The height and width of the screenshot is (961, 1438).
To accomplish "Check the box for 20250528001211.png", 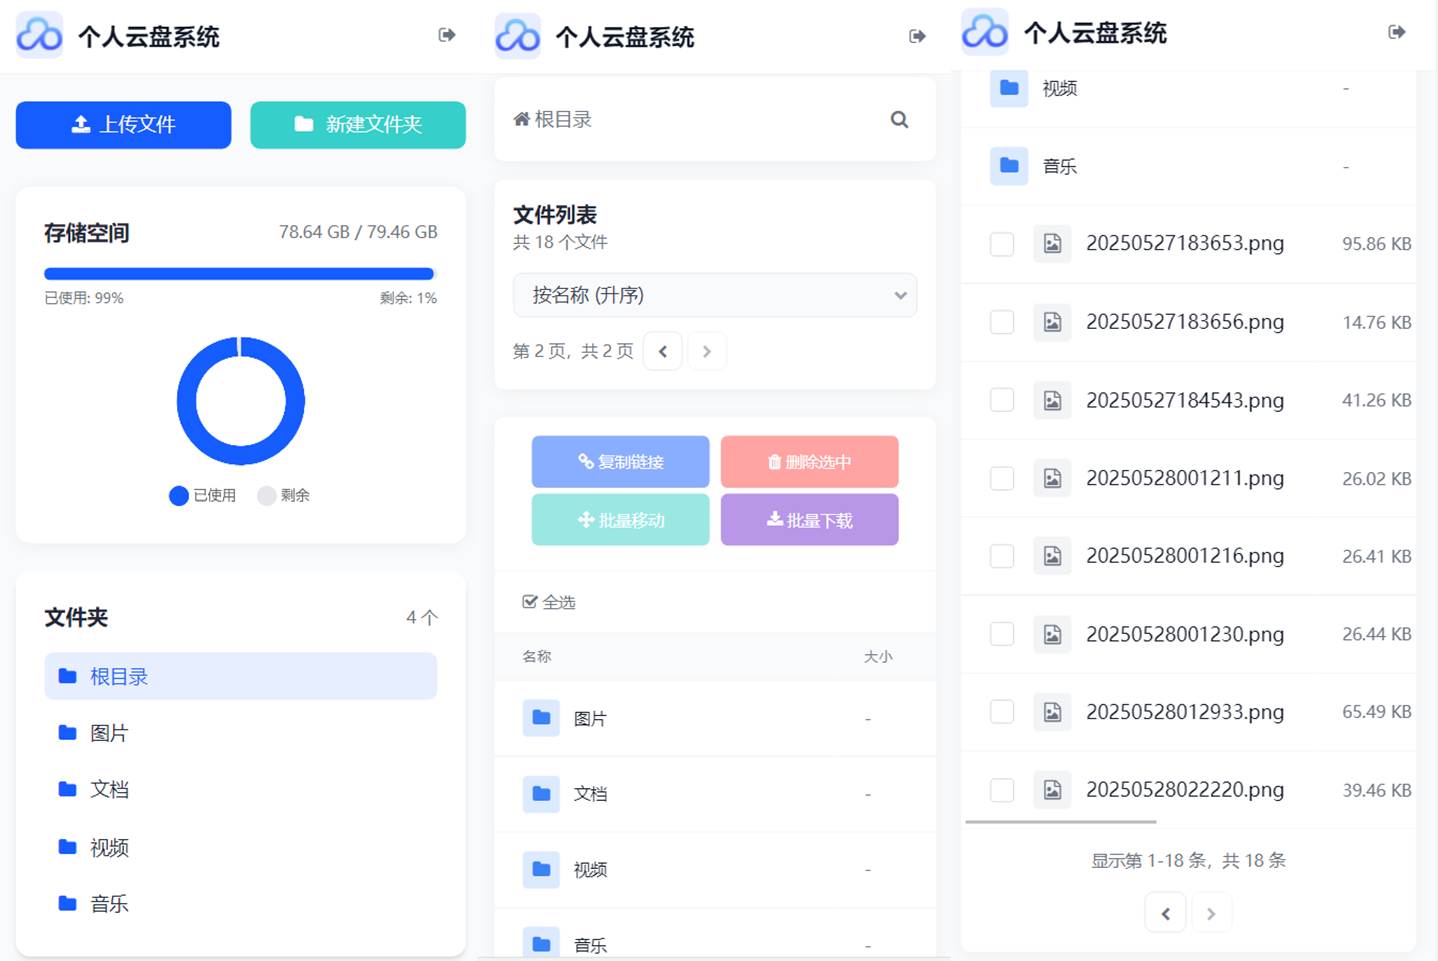I will coord(1001,478).
